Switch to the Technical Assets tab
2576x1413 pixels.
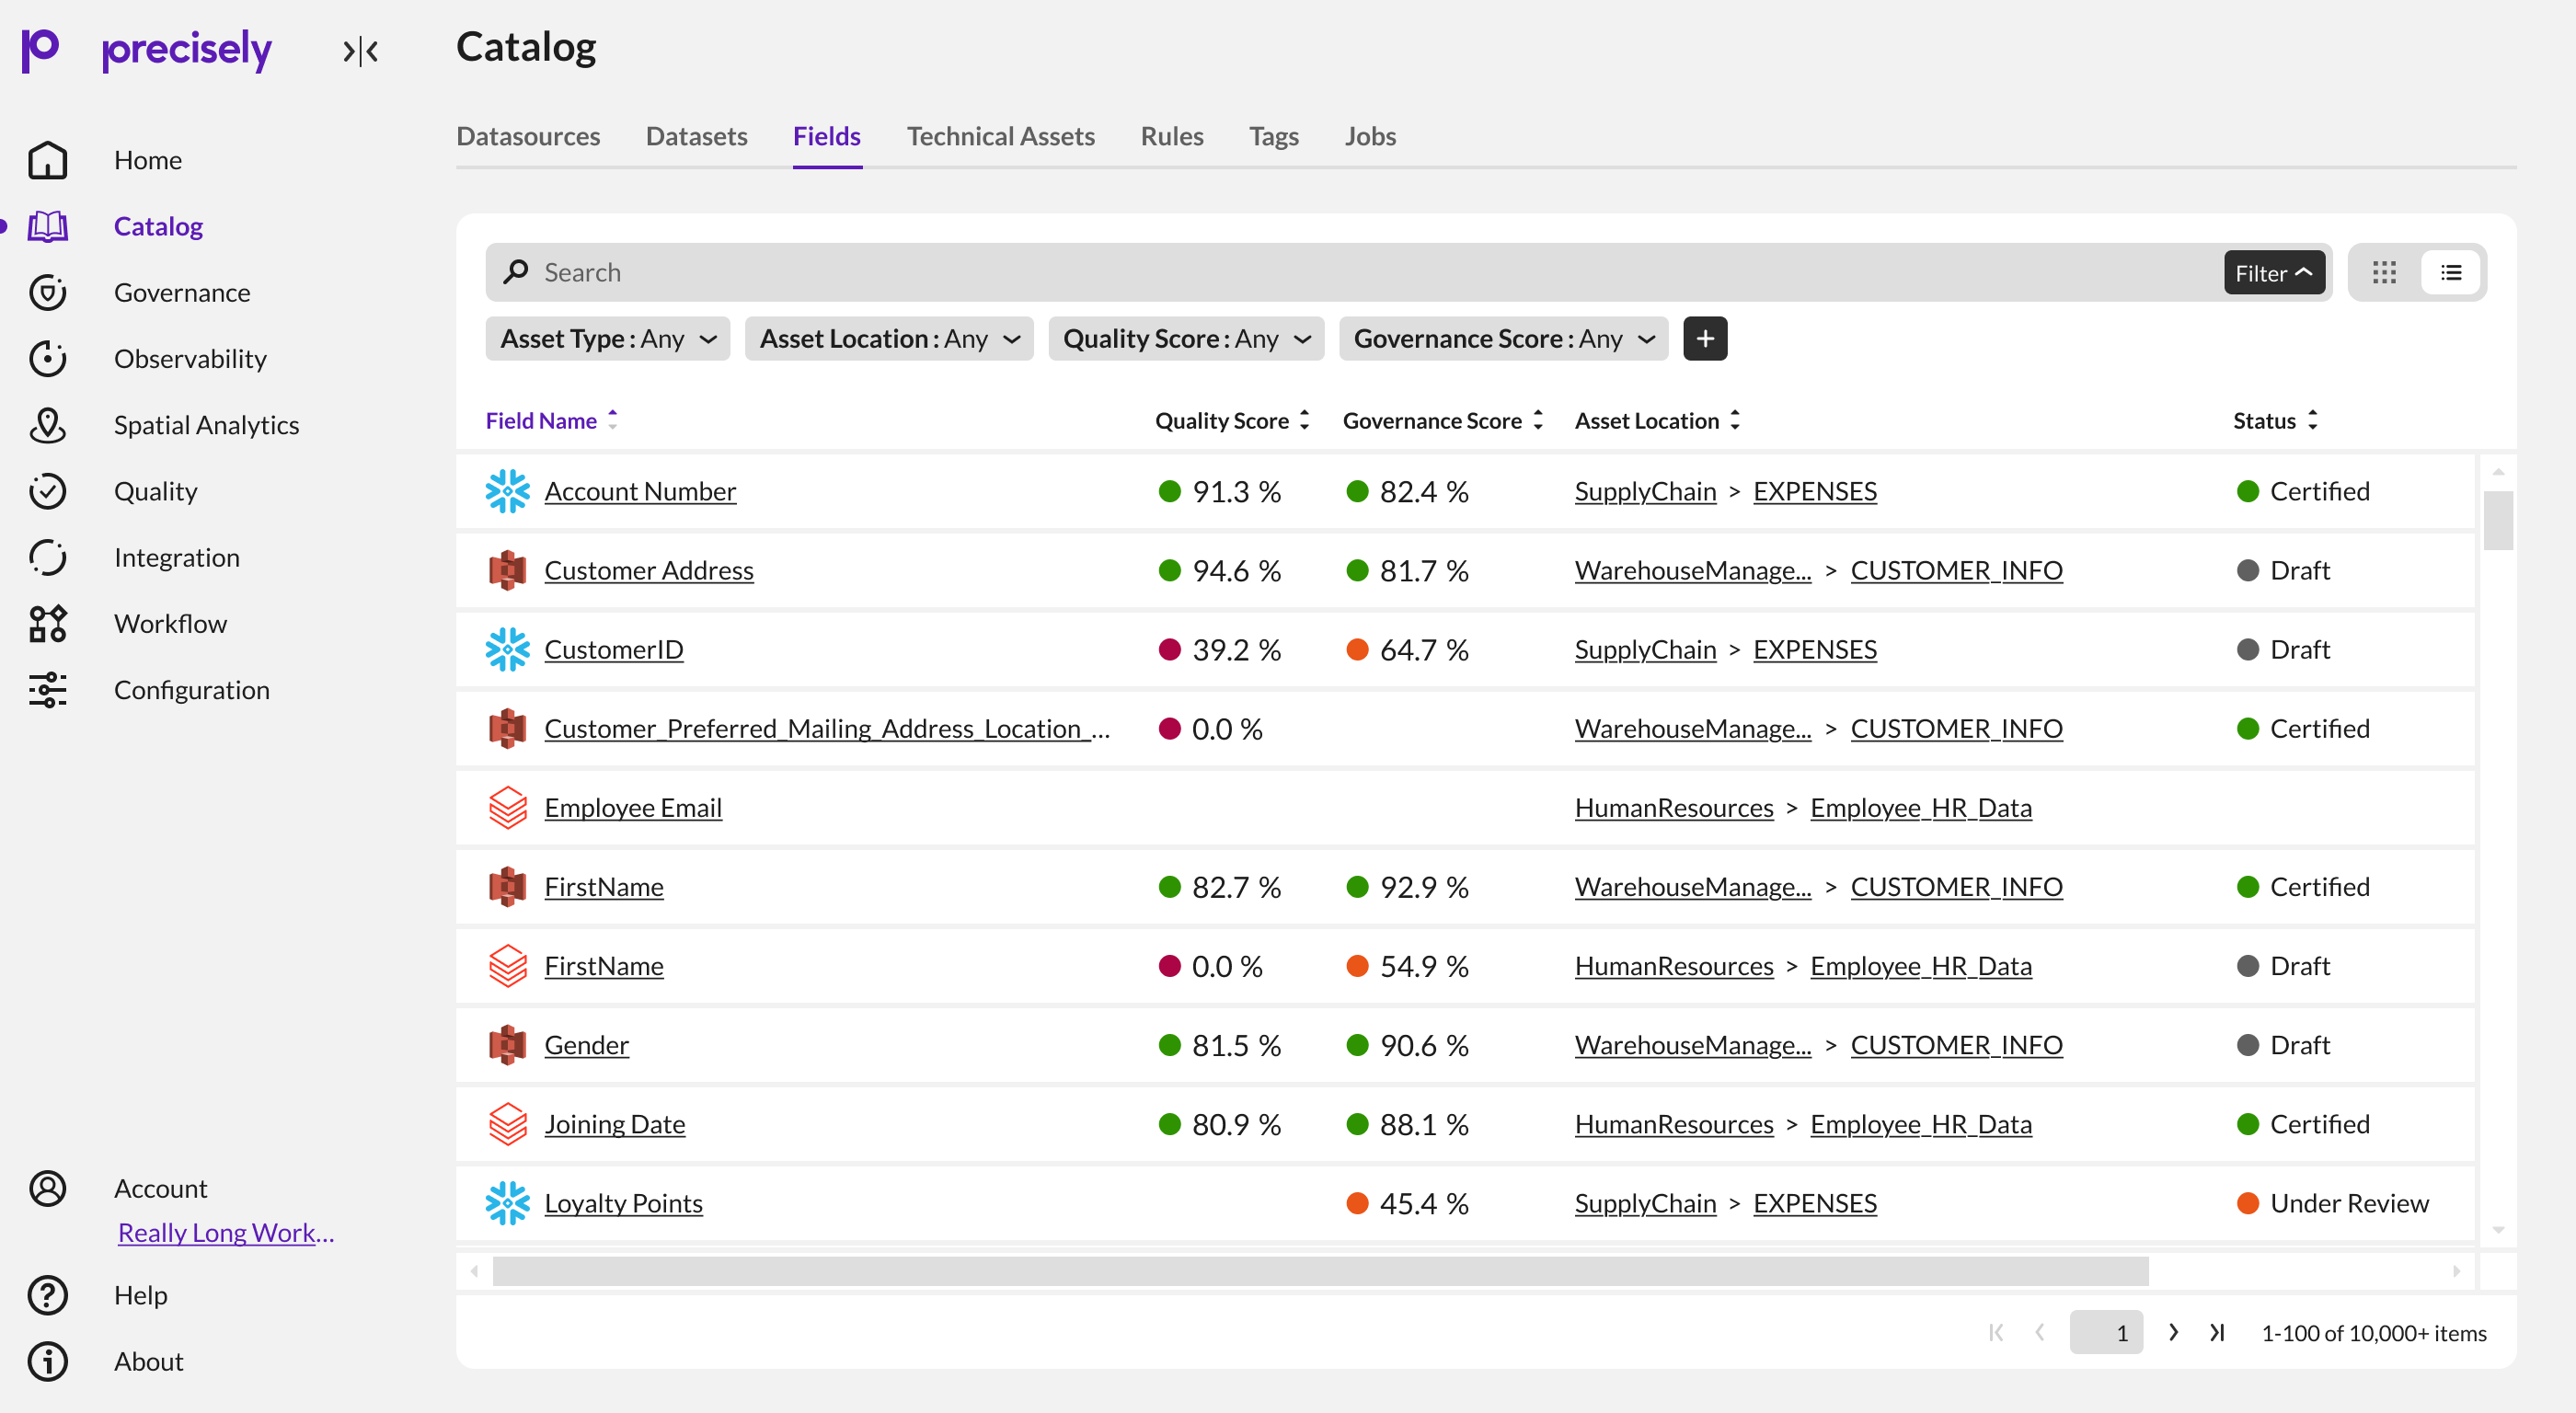1000,136
